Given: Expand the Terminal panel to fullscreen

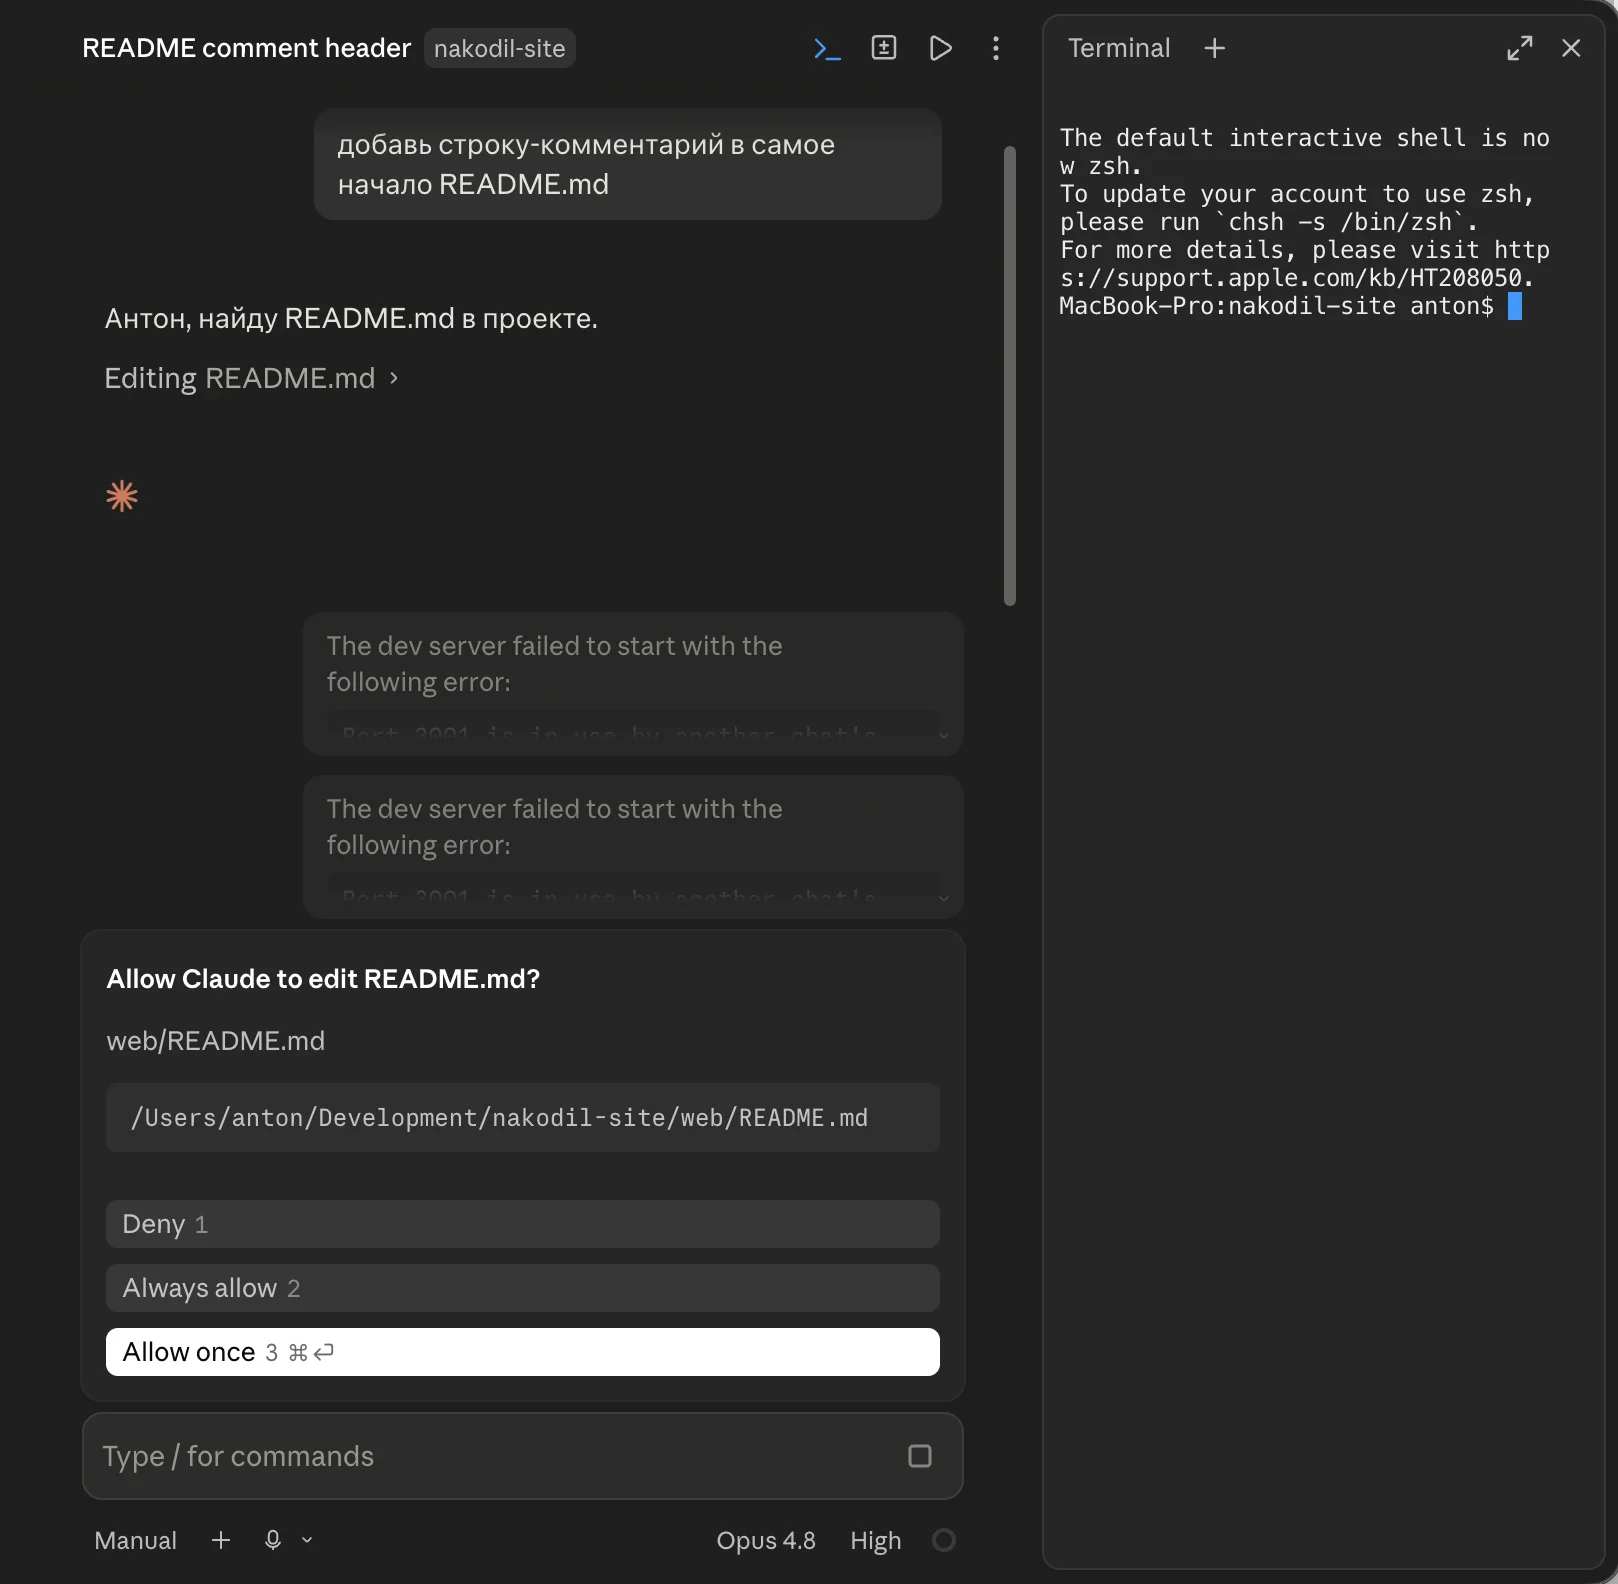Looking at the screenshot, I should [1519, 48].
